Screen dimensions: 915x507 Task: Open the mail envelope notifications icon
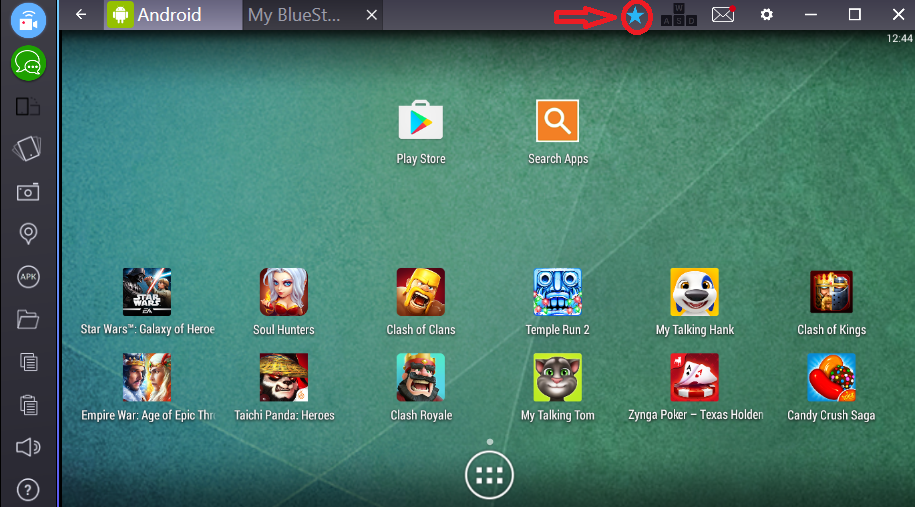(x=724, y=15)
